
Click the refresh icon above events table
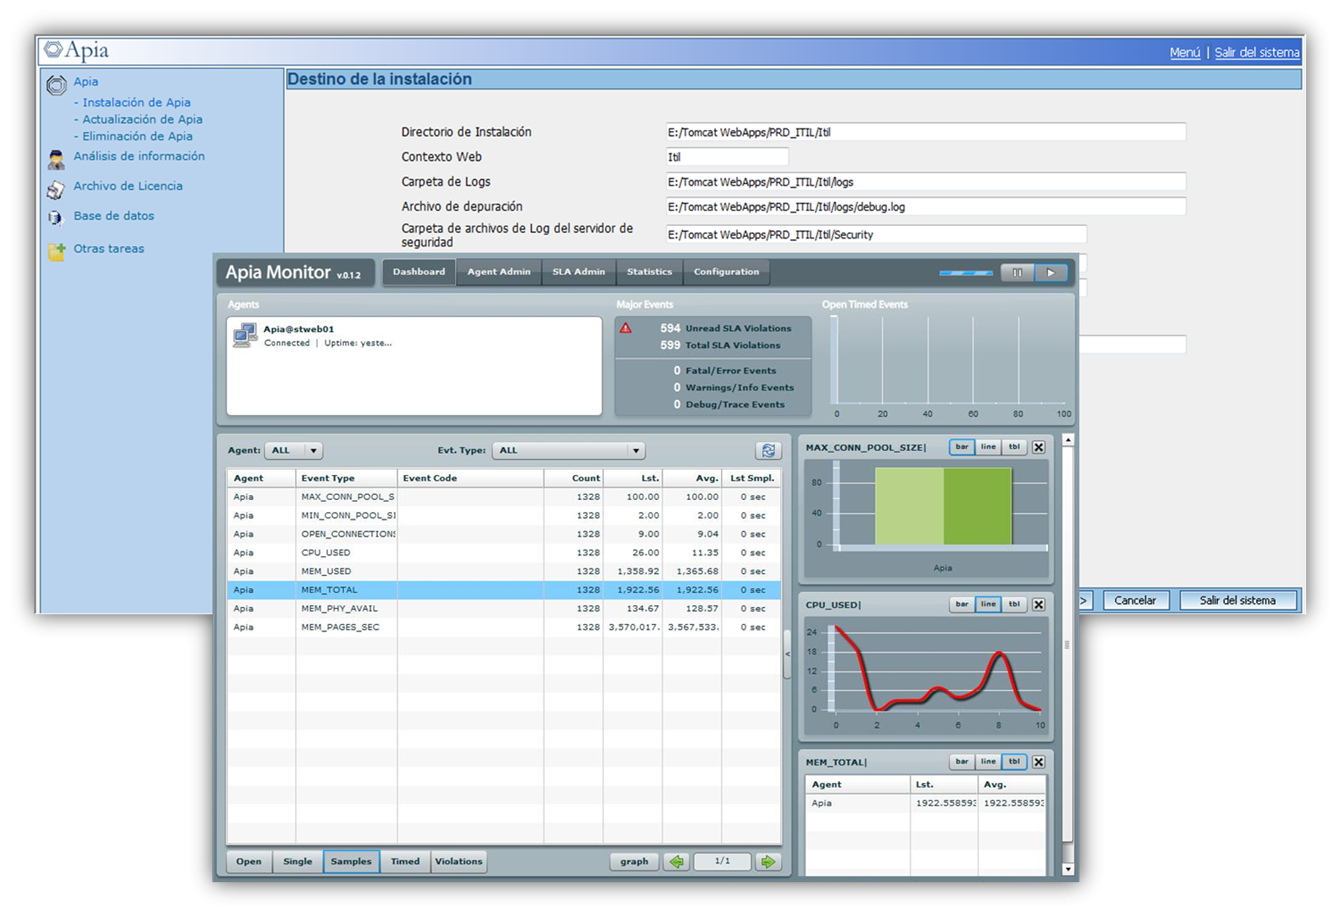pyautogui.click(x=768, y=451)
